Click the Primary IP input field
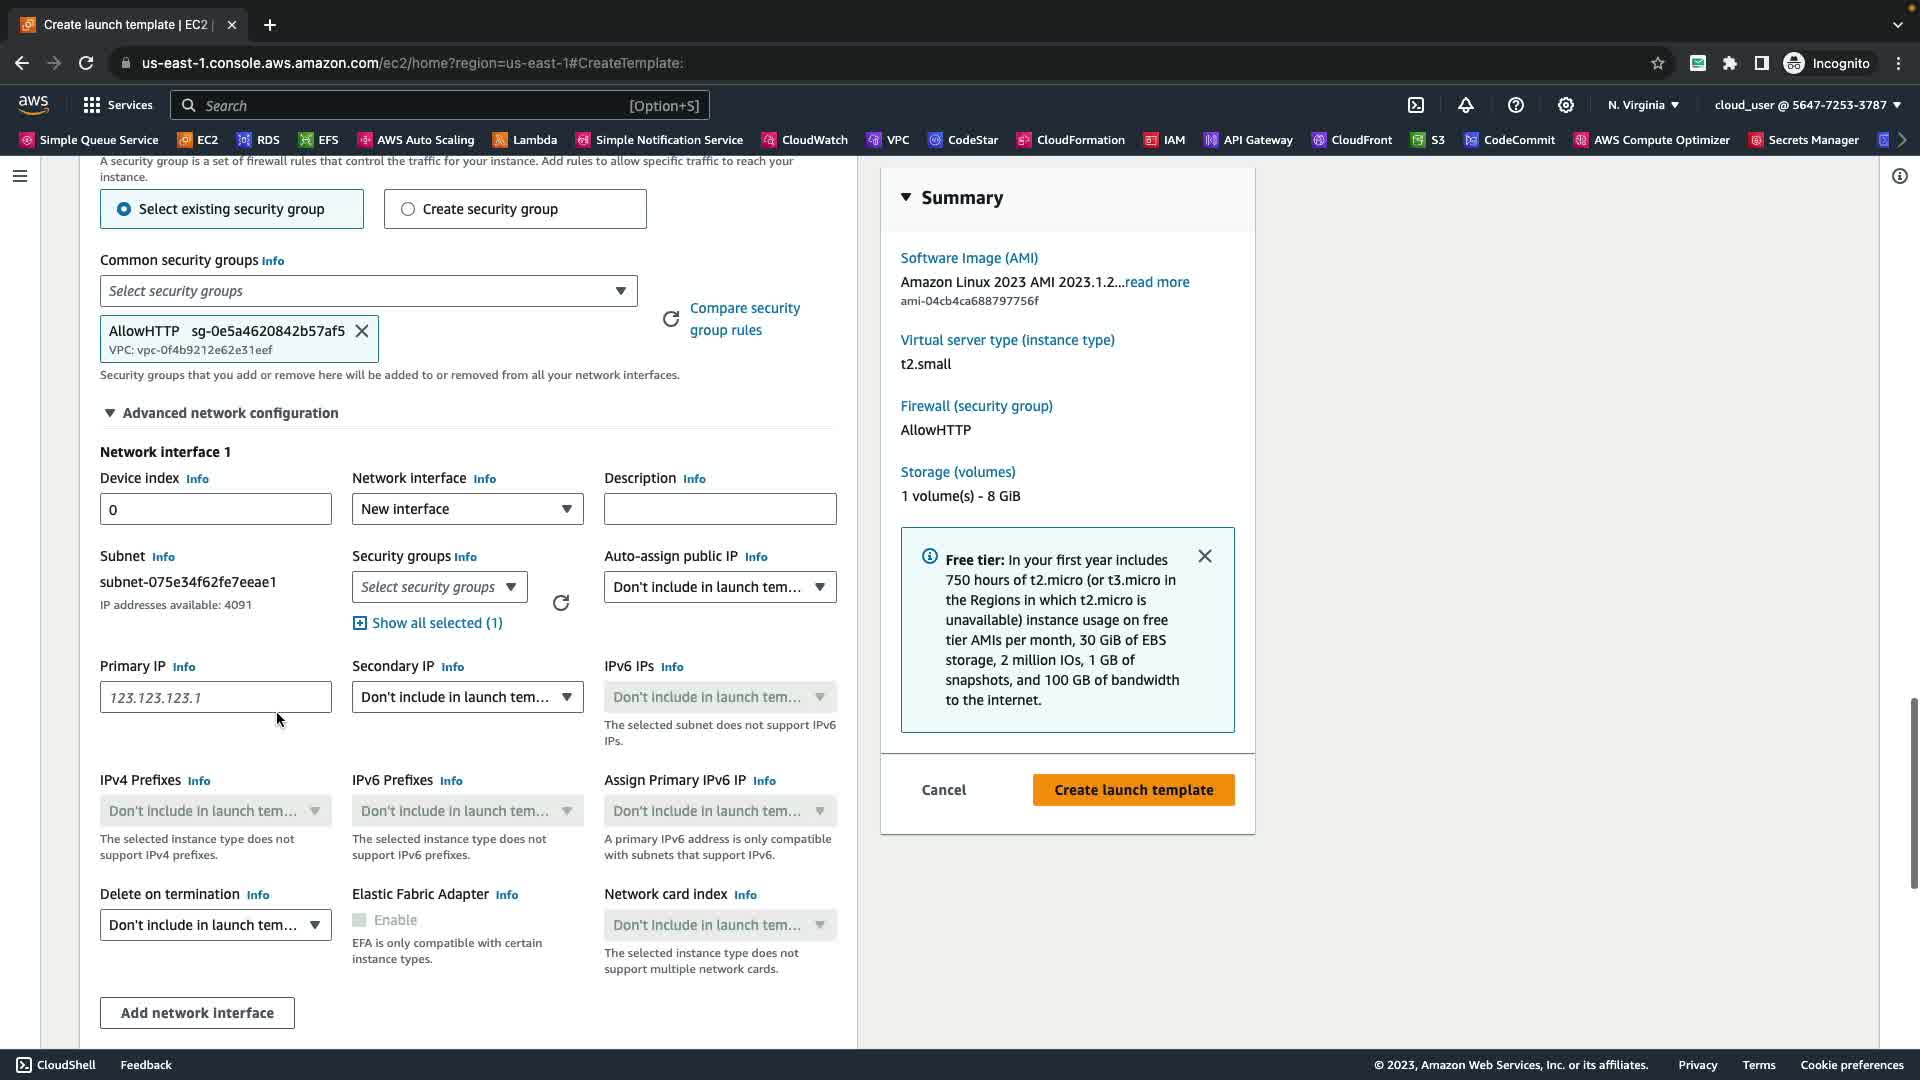1920x1080 pixels. 215,697
